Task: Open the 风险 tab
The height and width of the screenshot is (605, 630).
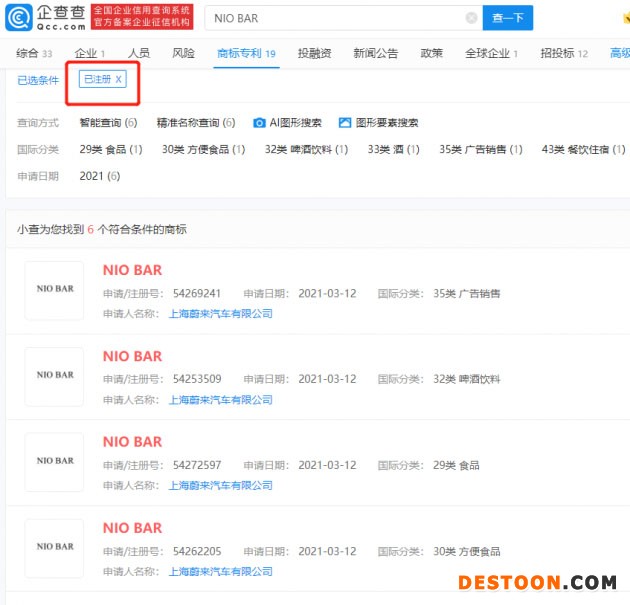Action: 183,53
